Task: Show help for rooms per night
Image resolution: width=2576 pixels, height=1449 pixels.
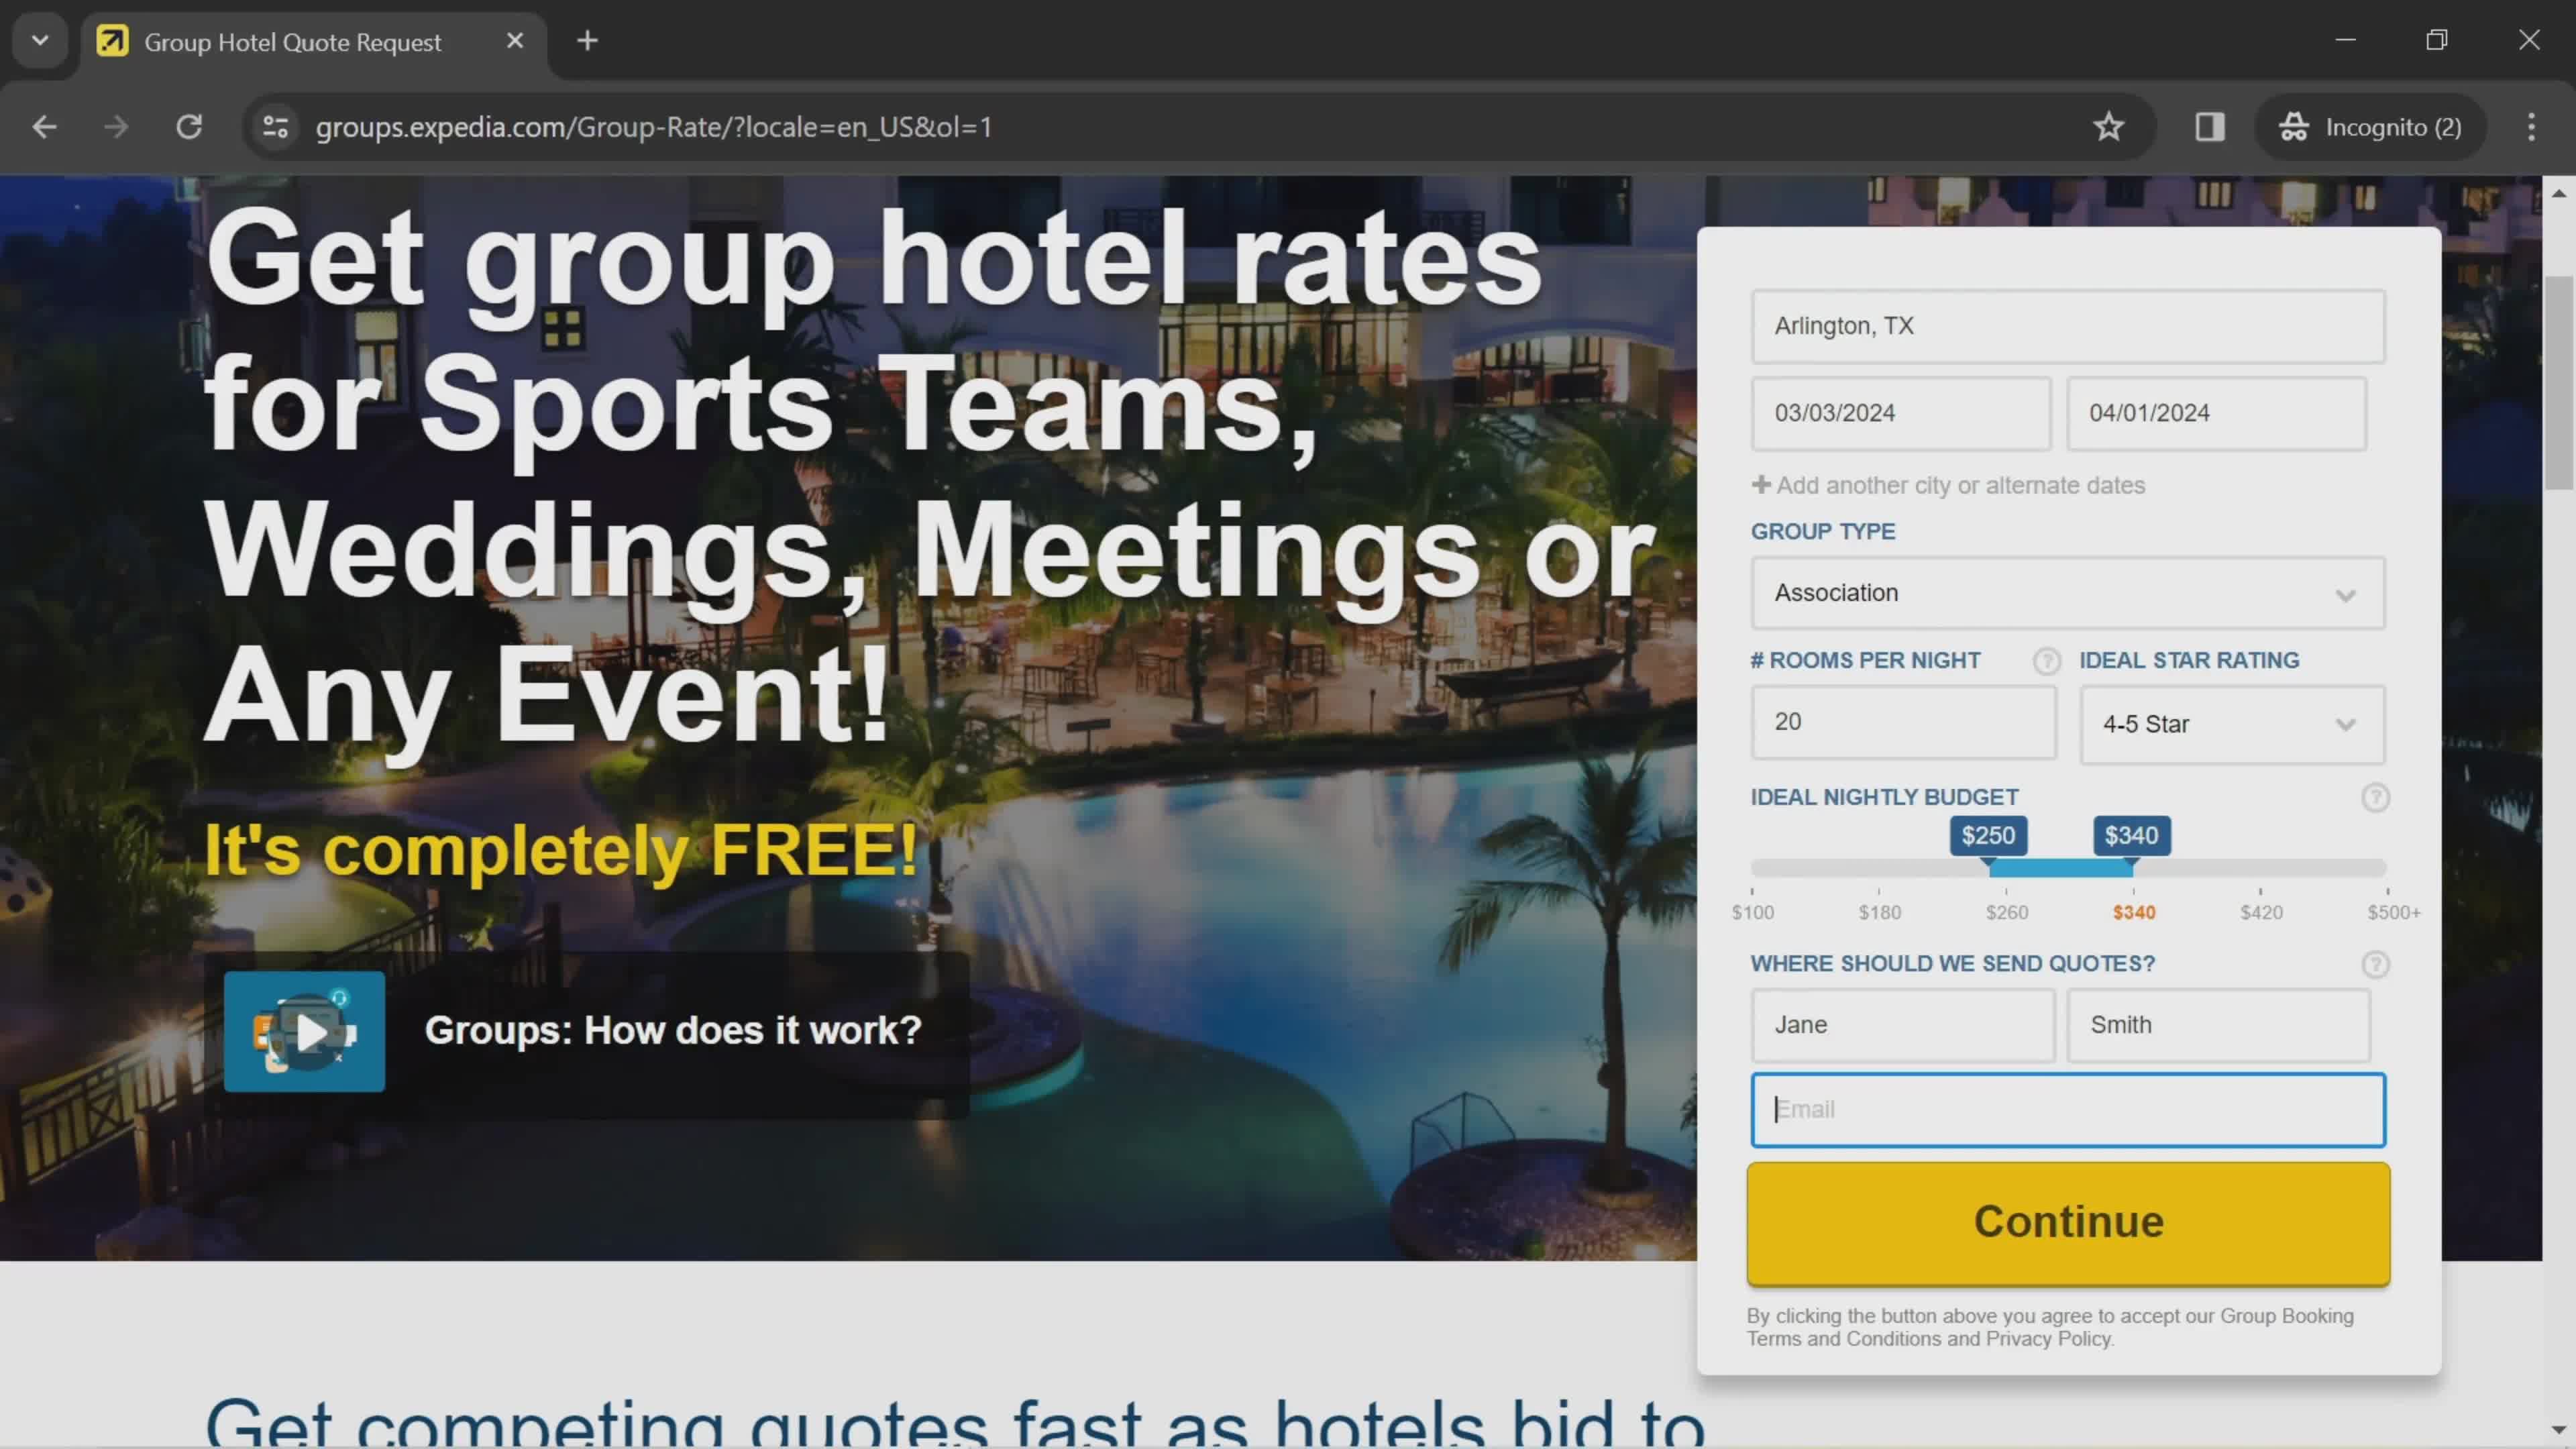Action: [x=2046, y=661]
